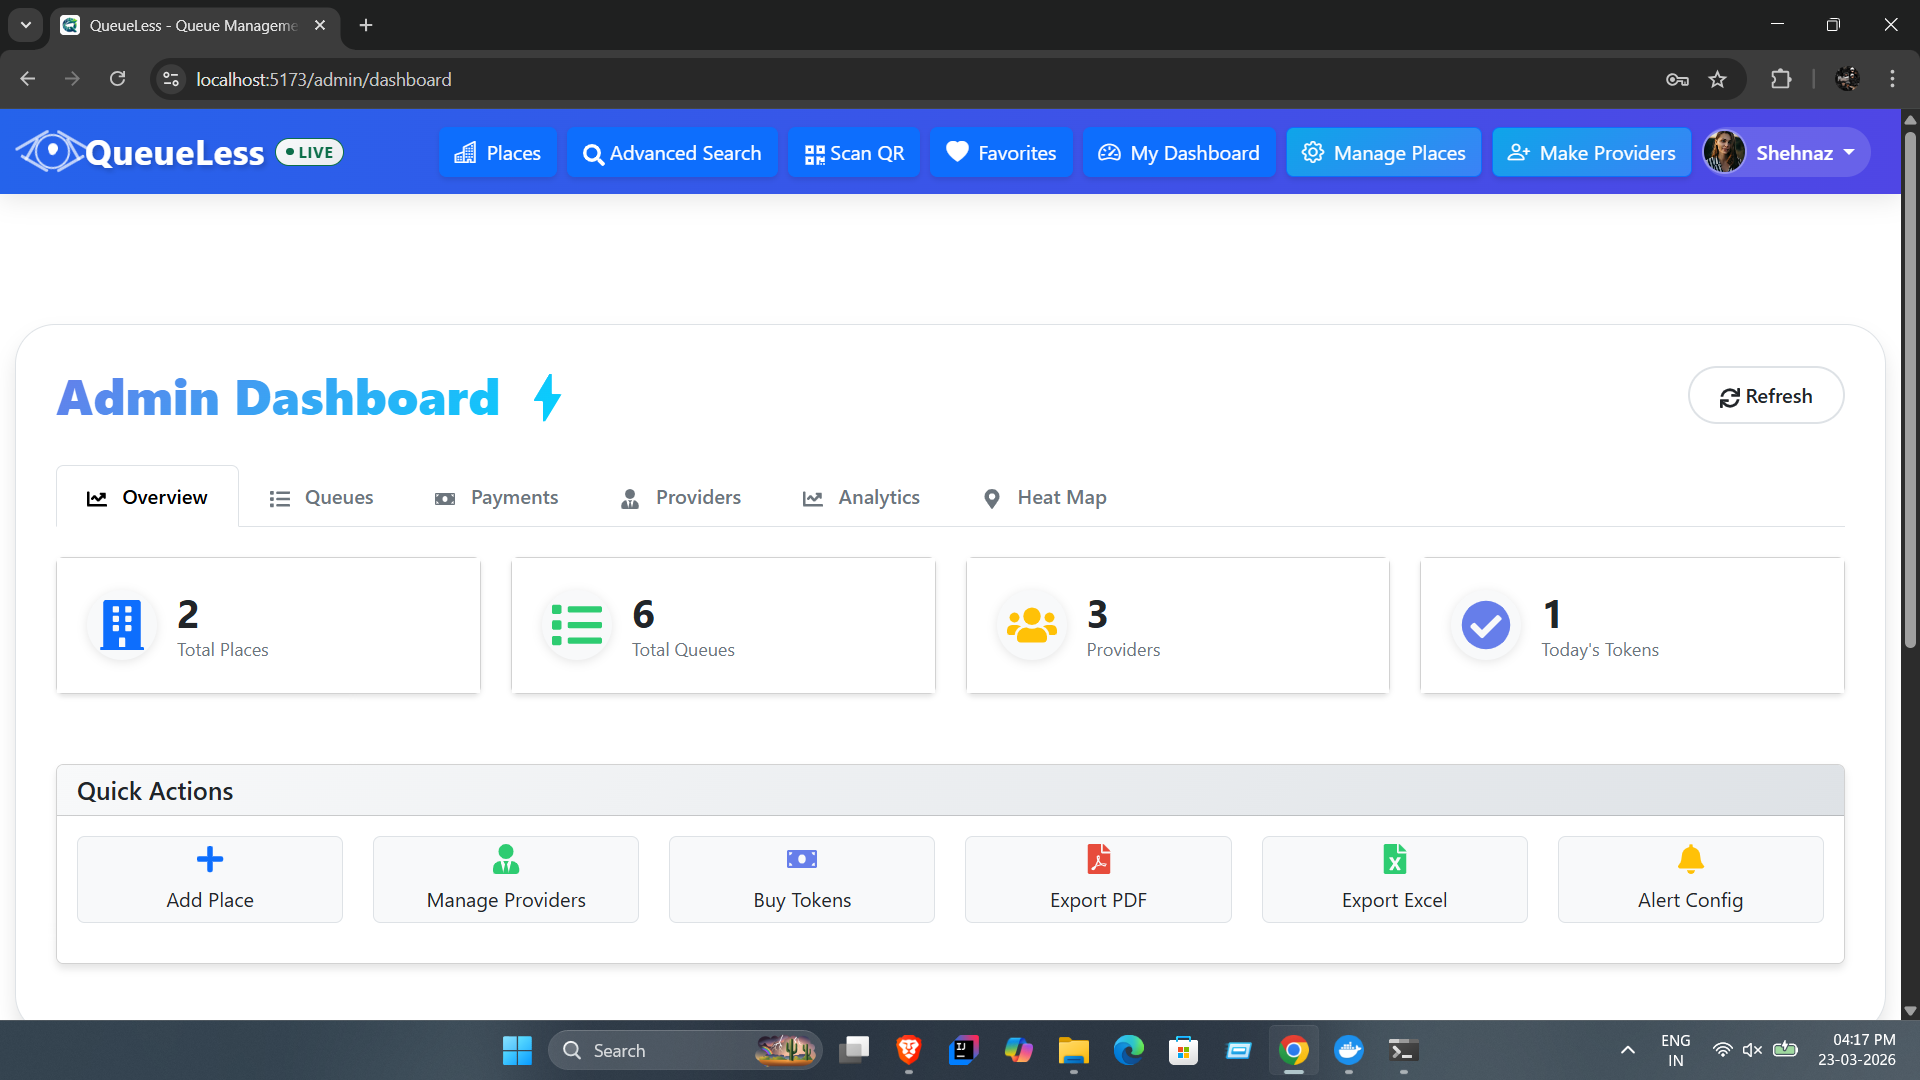Open Advanced Search
Viewport: 1920px width, 1080px height.
point(672,152)
